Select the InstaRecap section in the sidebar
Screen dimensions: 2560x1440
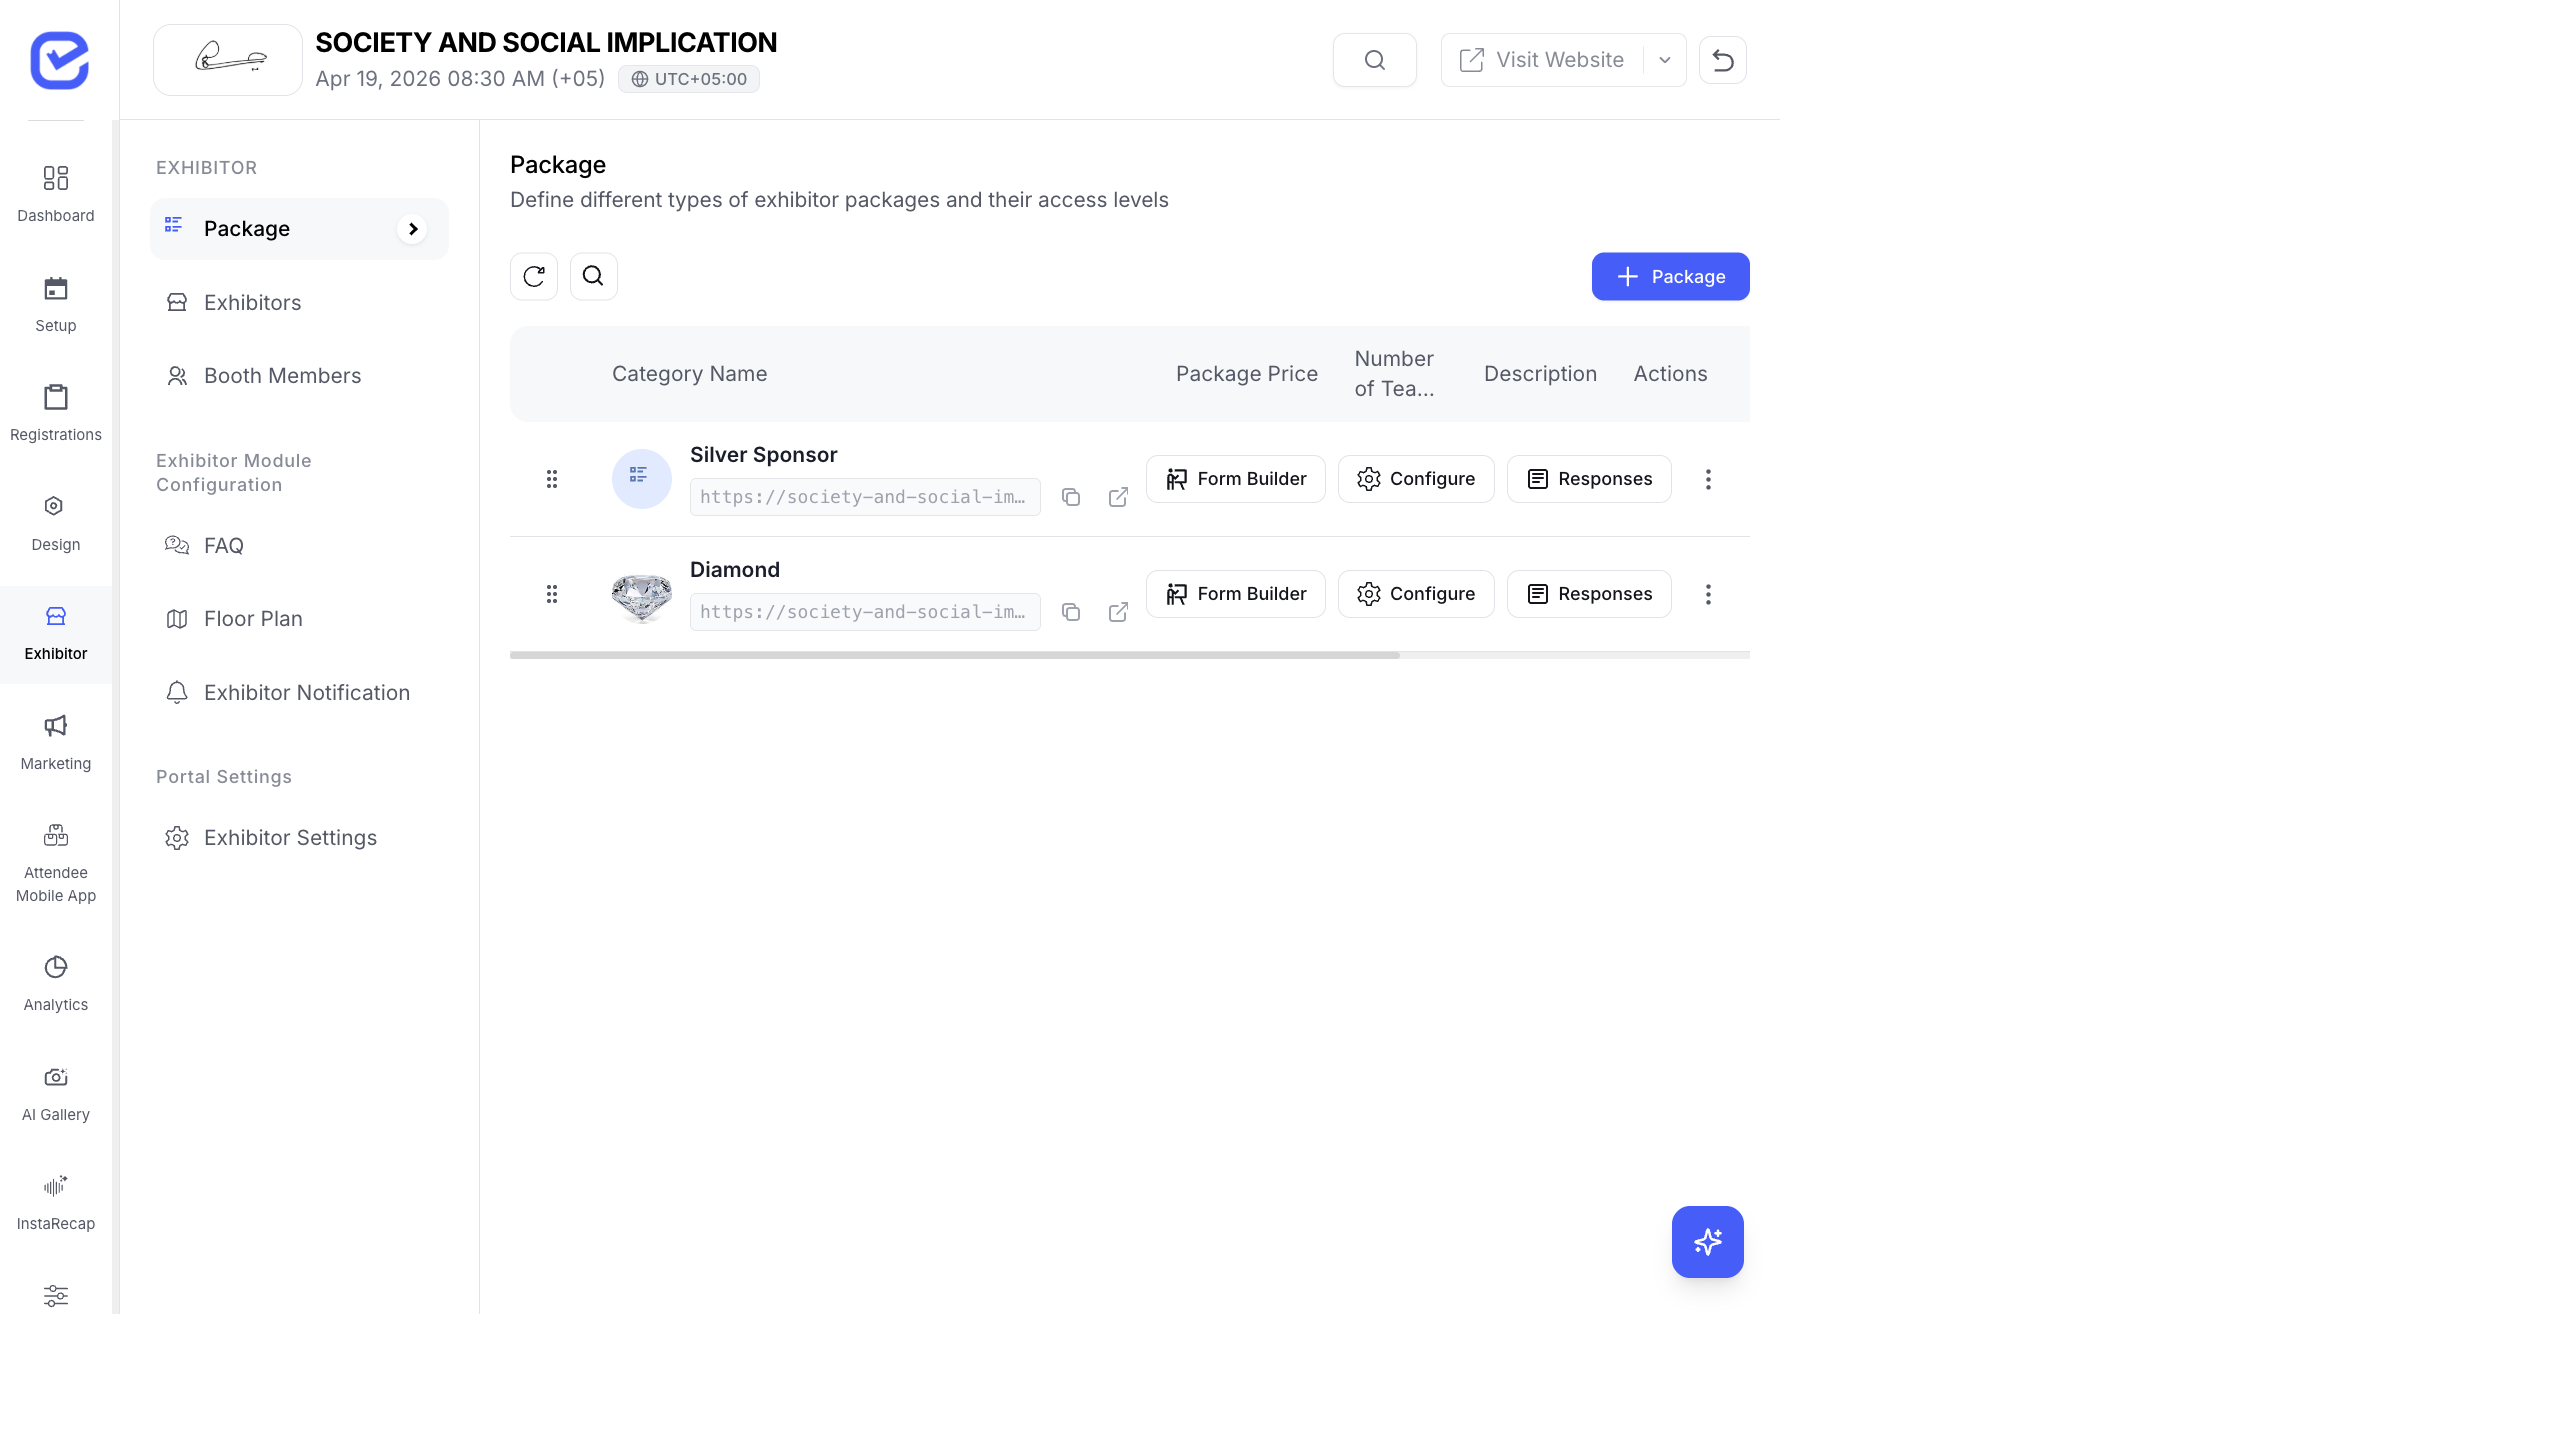pos(55,1199)
